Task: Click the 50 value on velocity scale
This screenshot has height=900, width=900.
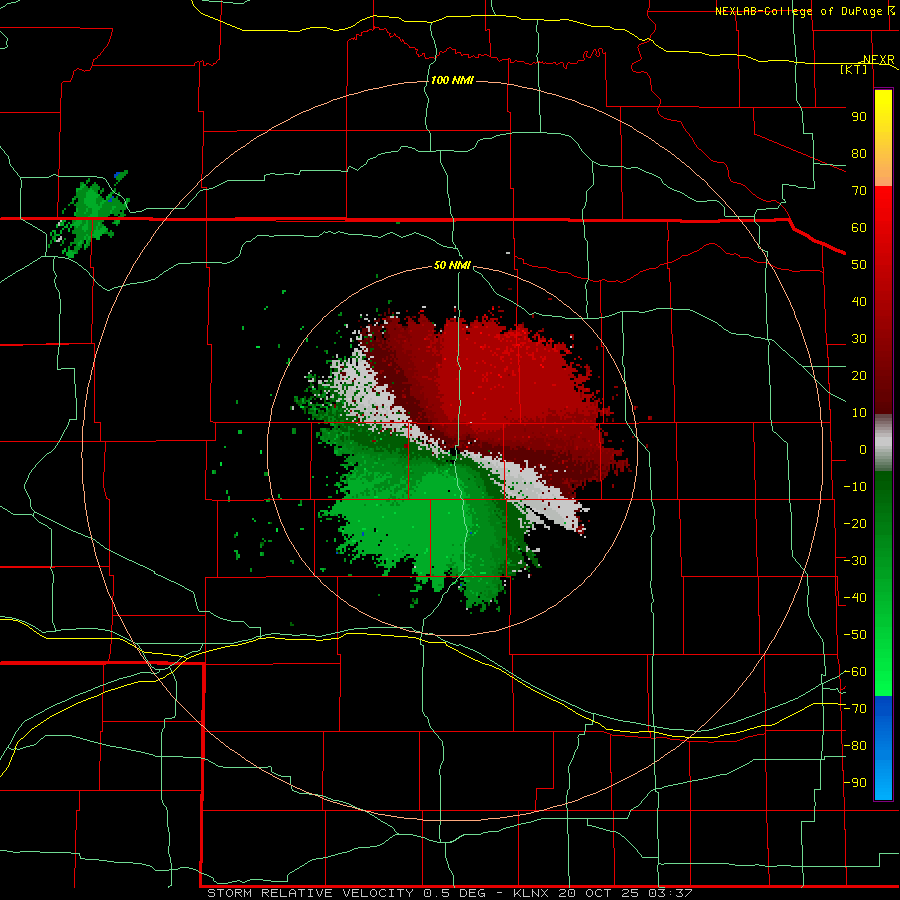Action: coord(859,265)
